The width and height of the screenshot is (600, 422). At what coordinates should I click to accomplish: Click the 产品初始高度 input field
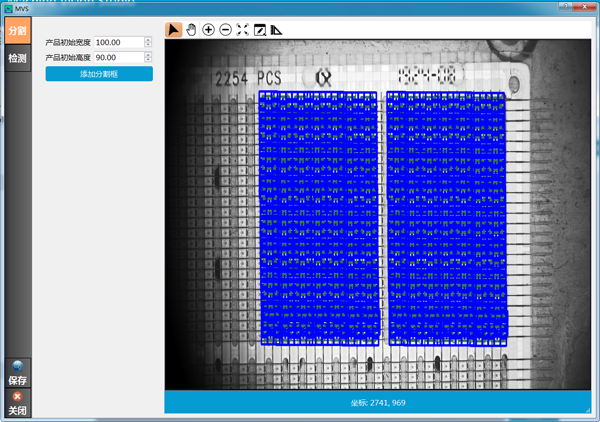[118, 58]
